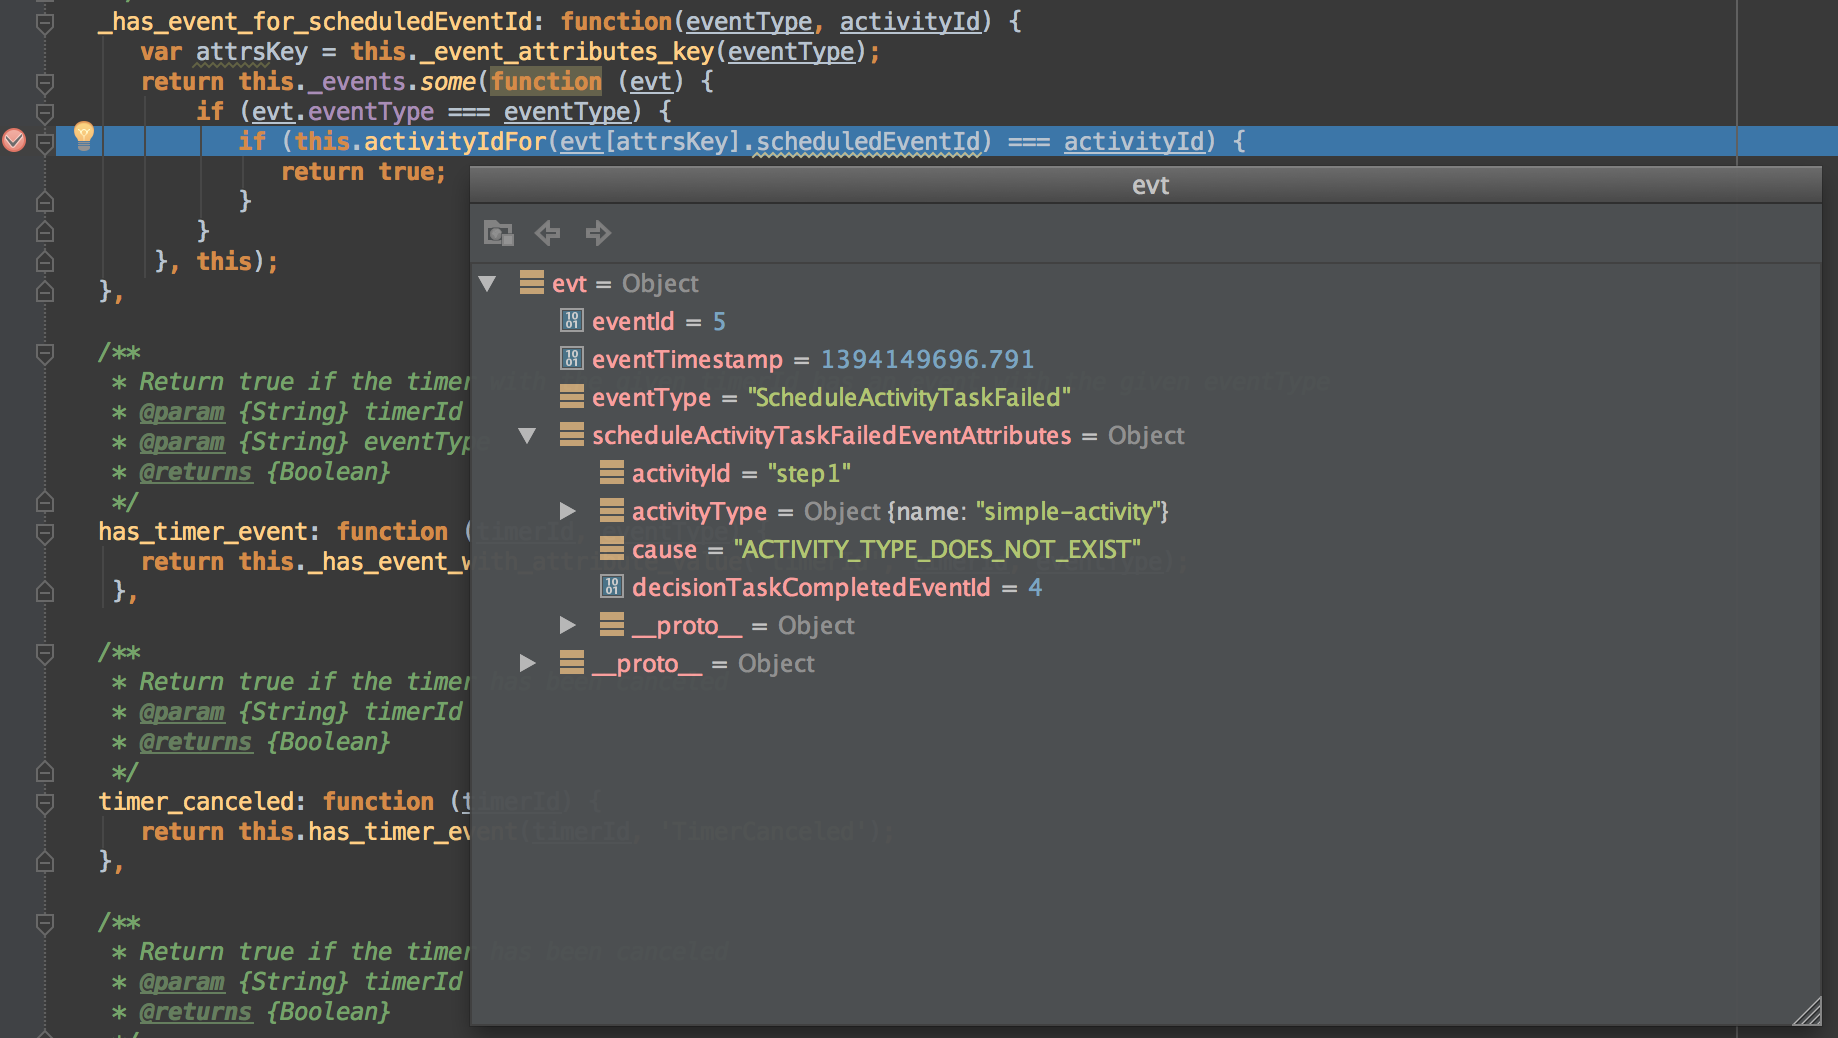Select the "ScheduleActivityTaskFailed" value
The image size is (1838, 1038).
point(909,398)
